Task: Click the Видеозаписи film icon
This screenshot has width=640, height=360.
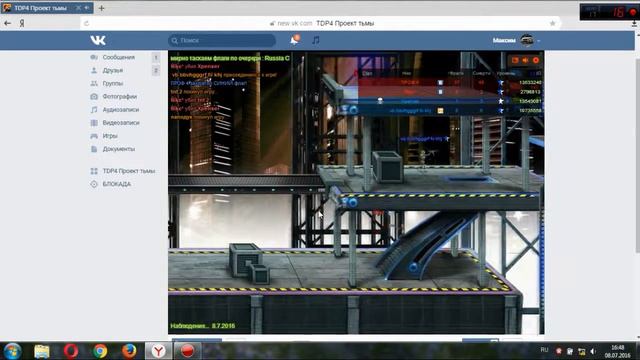Action: [x=94, y=122]
